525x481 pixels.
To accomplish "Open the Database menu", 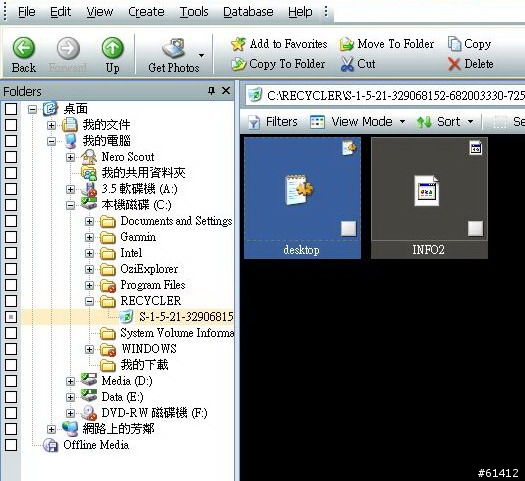I will [248, 12].
